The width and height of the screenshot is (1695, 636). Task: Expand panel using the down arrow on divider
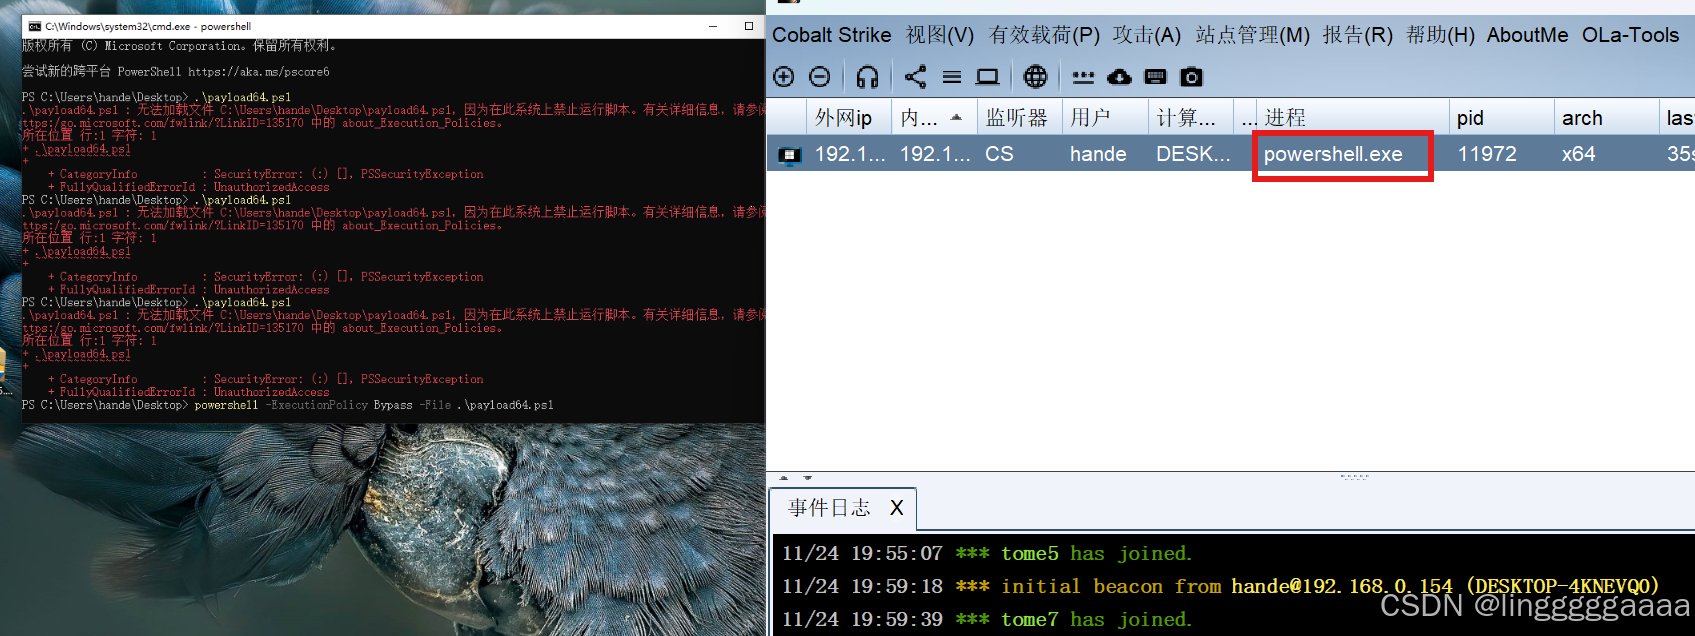pos(807,478)
